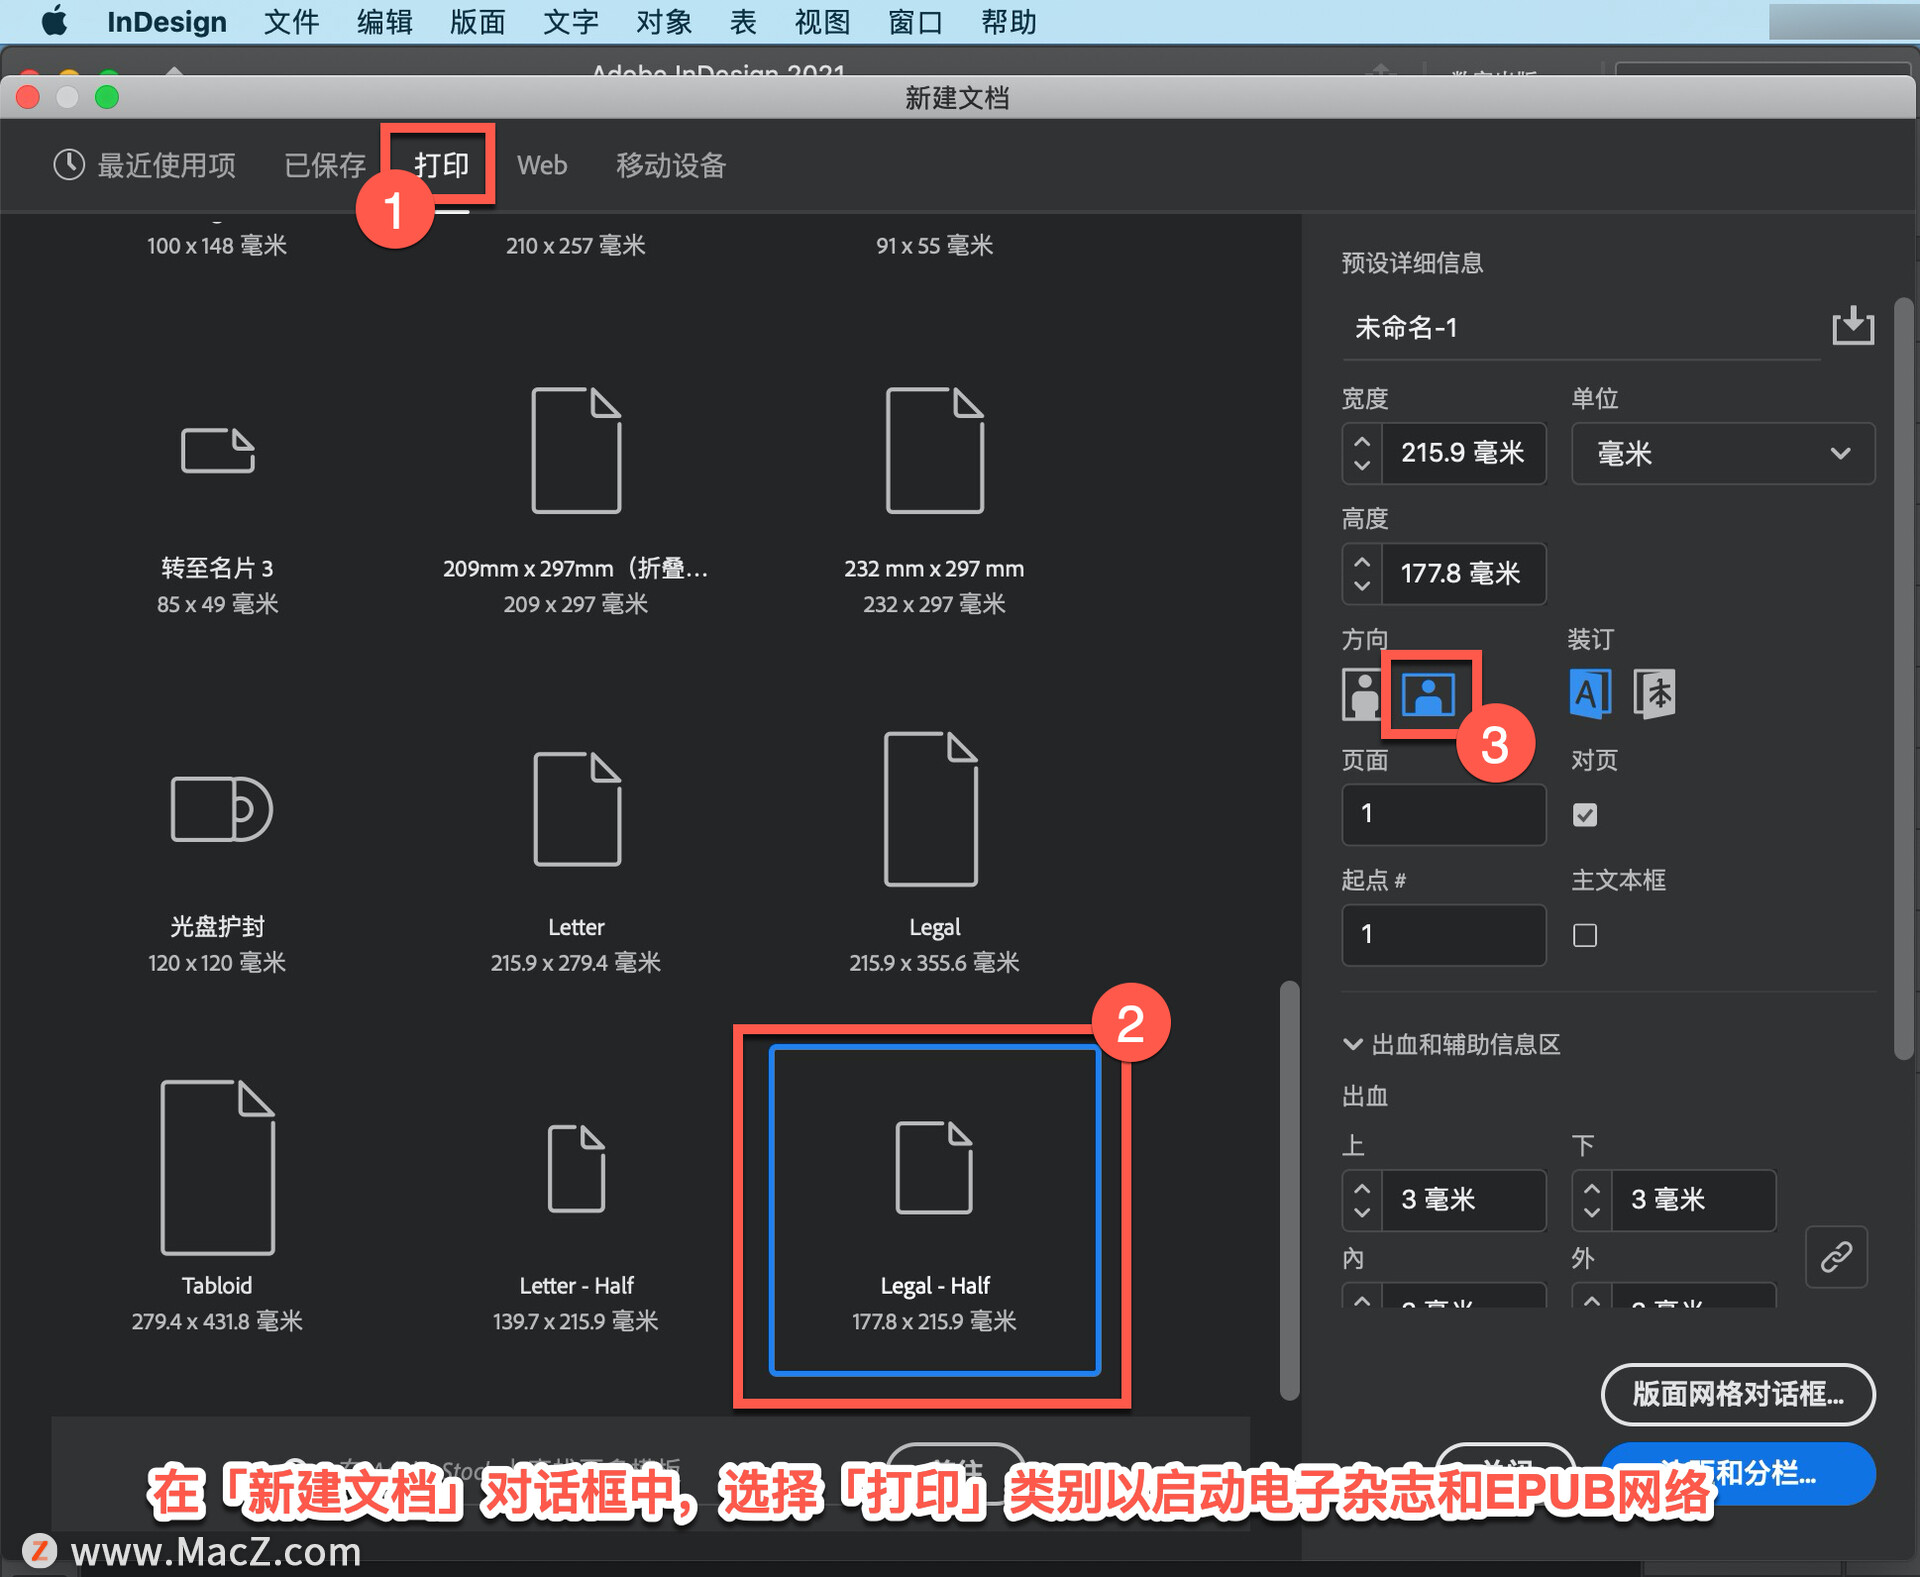Click the preset list vertical scrollbar
Image resolution: width=1920 pixels, height=1577 pixels.
click(1289, 1188)
